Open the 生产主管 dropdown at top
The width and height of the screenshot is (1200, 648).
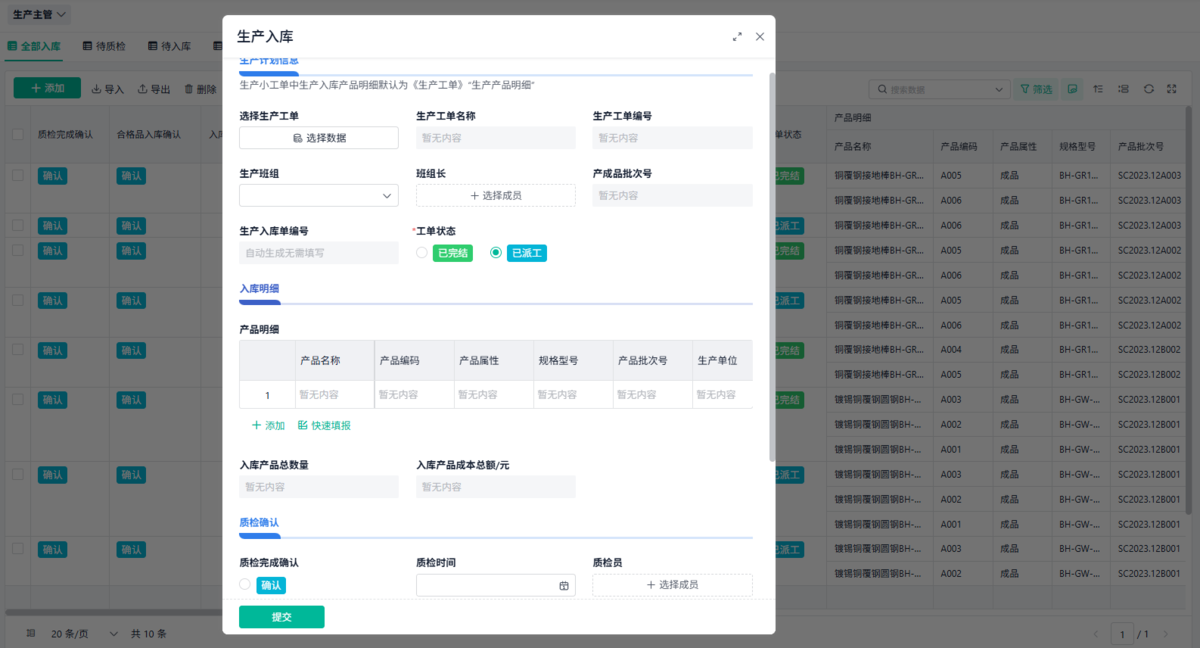(x=40, y=15)
